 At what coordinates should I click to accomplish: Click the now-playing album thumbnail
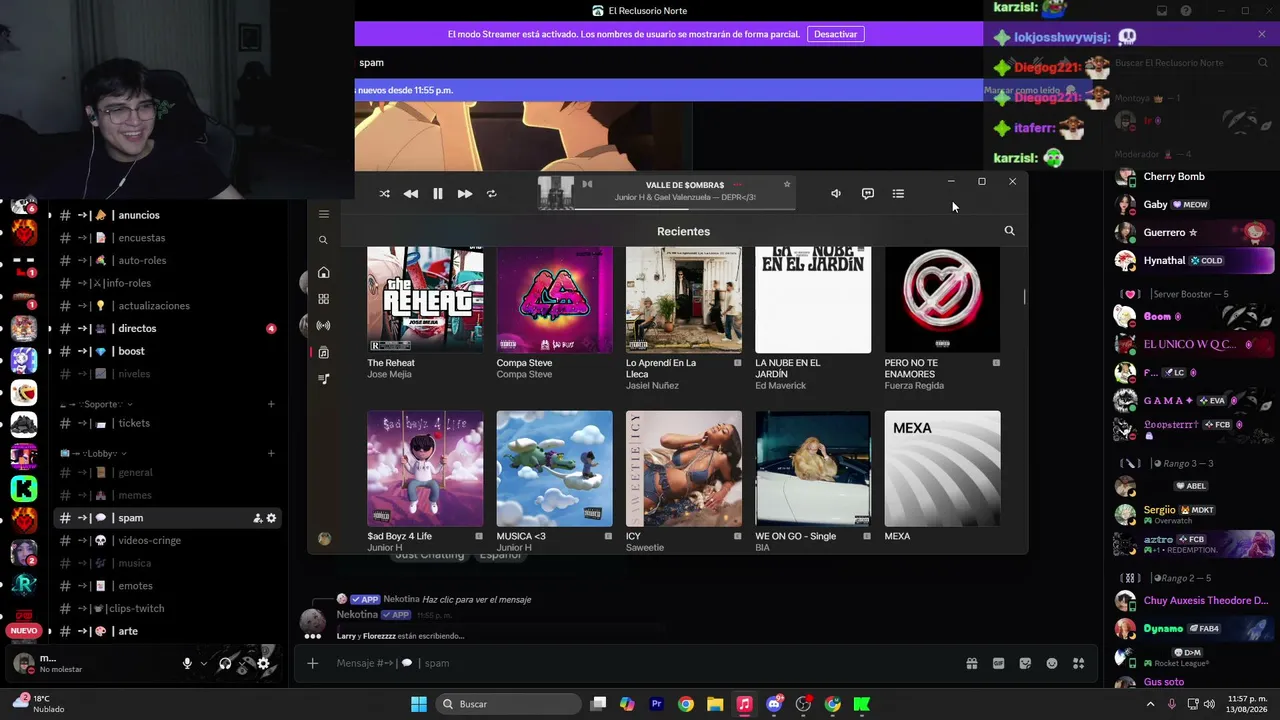pos(556,193)
